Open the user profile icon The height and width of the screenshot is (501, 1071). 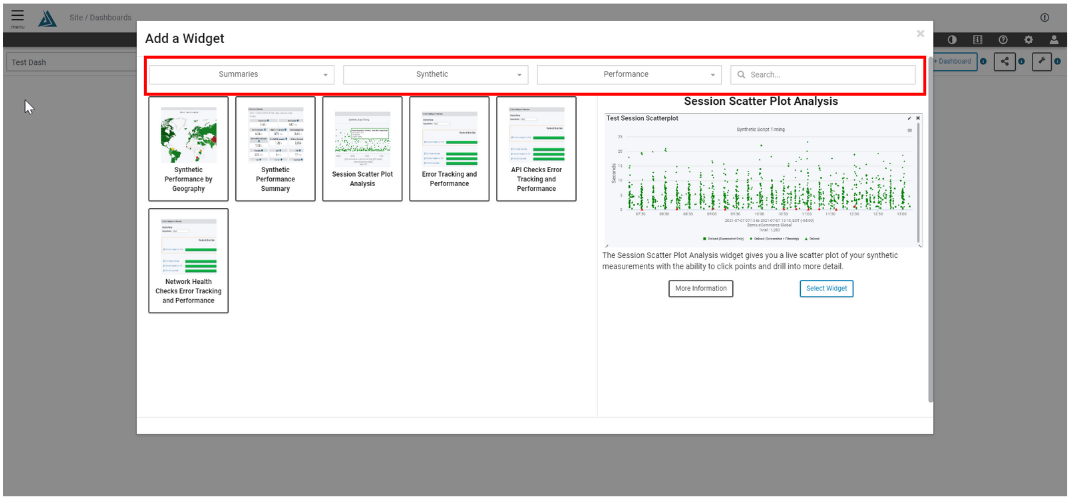[x=1054, y=39]
